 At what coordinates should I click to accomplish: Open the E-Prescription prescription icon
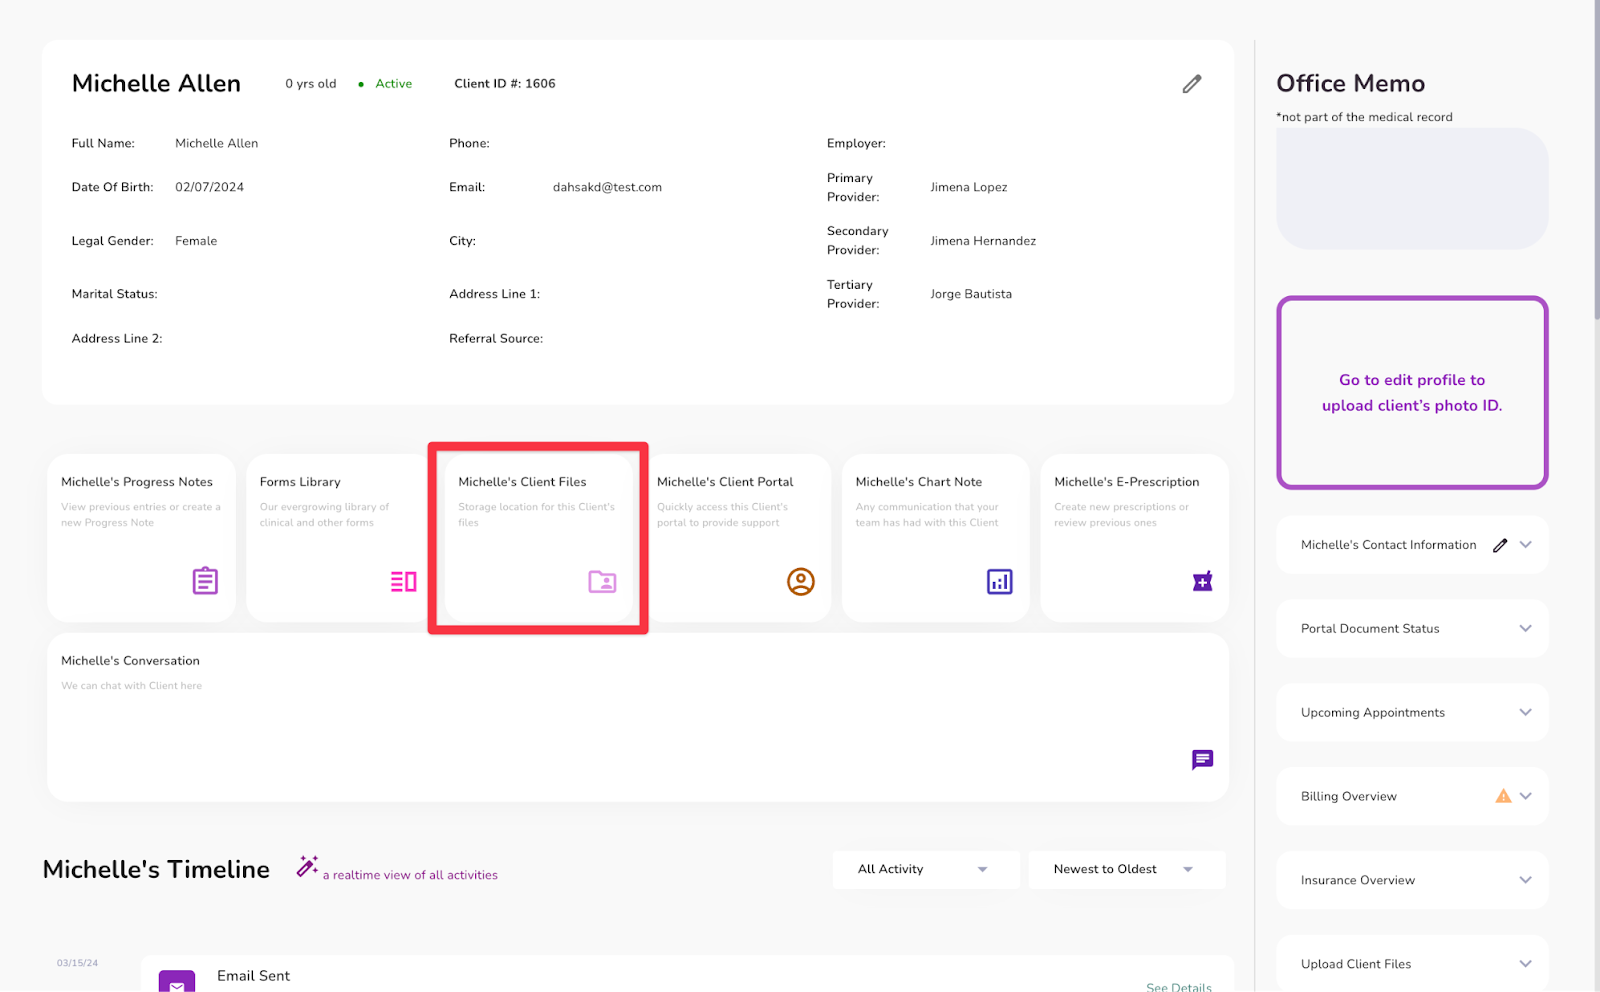pyautogui.click(x=1200, y=581)
